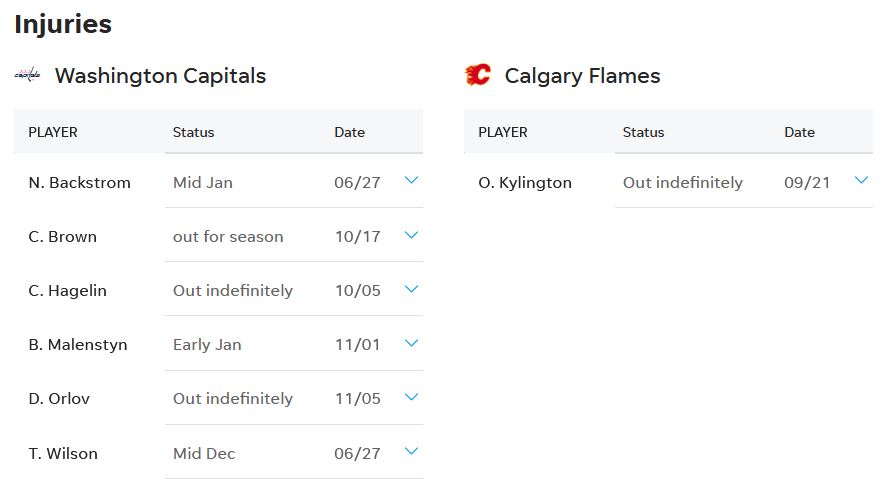Expand N. Backstrom injury details chevron
Screen dimensions: 885x492
(x=411, y=180)
